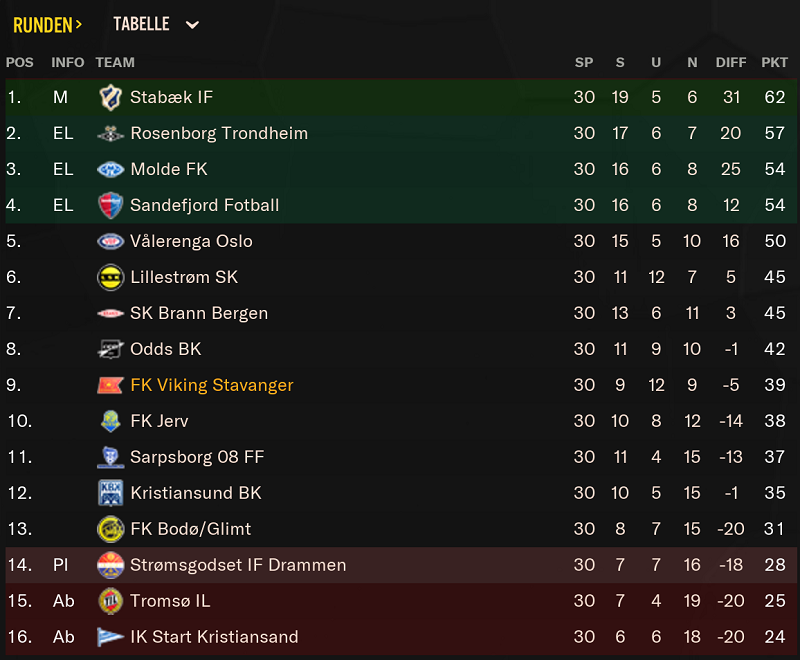Sort table by DIFF column header

click(731, 63)
